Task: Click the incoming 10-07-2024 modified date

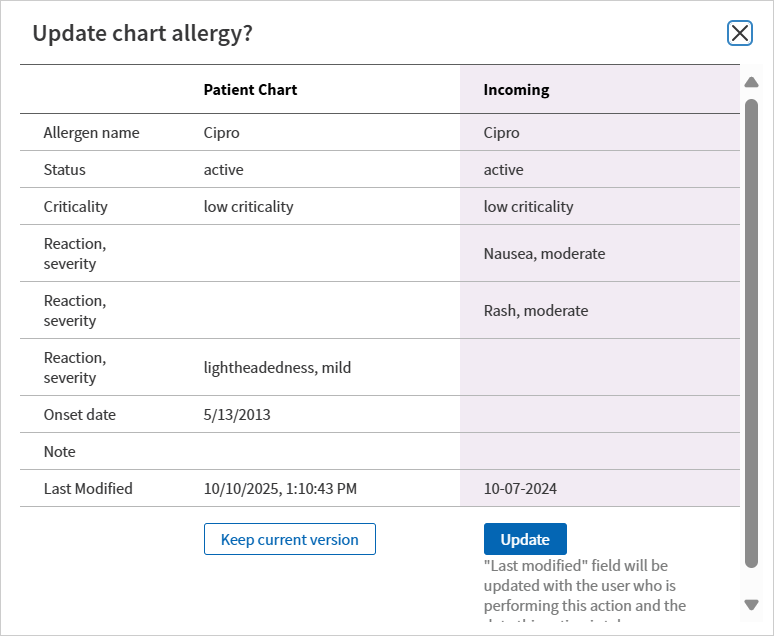Action: (x=520, y=488)
